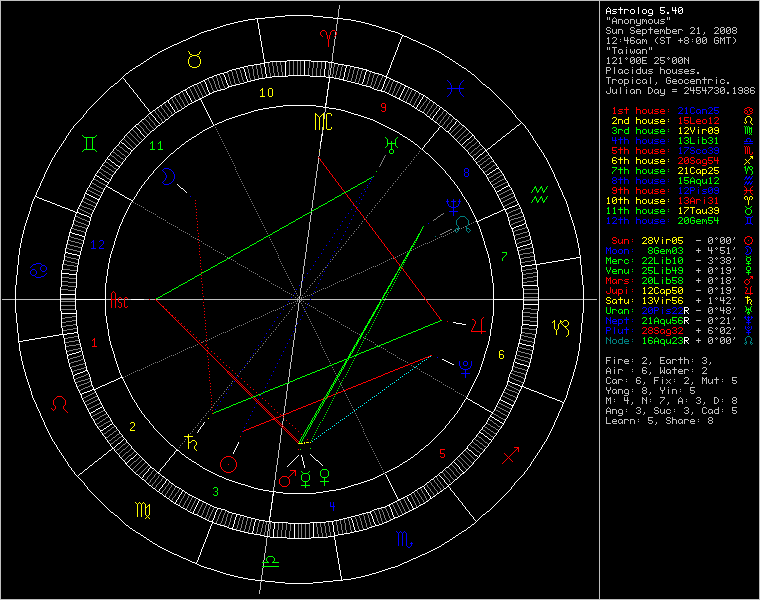Image resolution: width=760 pixels, height=600 pixels.
Task: Click the Node 16Aqu23R position row
Action: tap(680, 341)
